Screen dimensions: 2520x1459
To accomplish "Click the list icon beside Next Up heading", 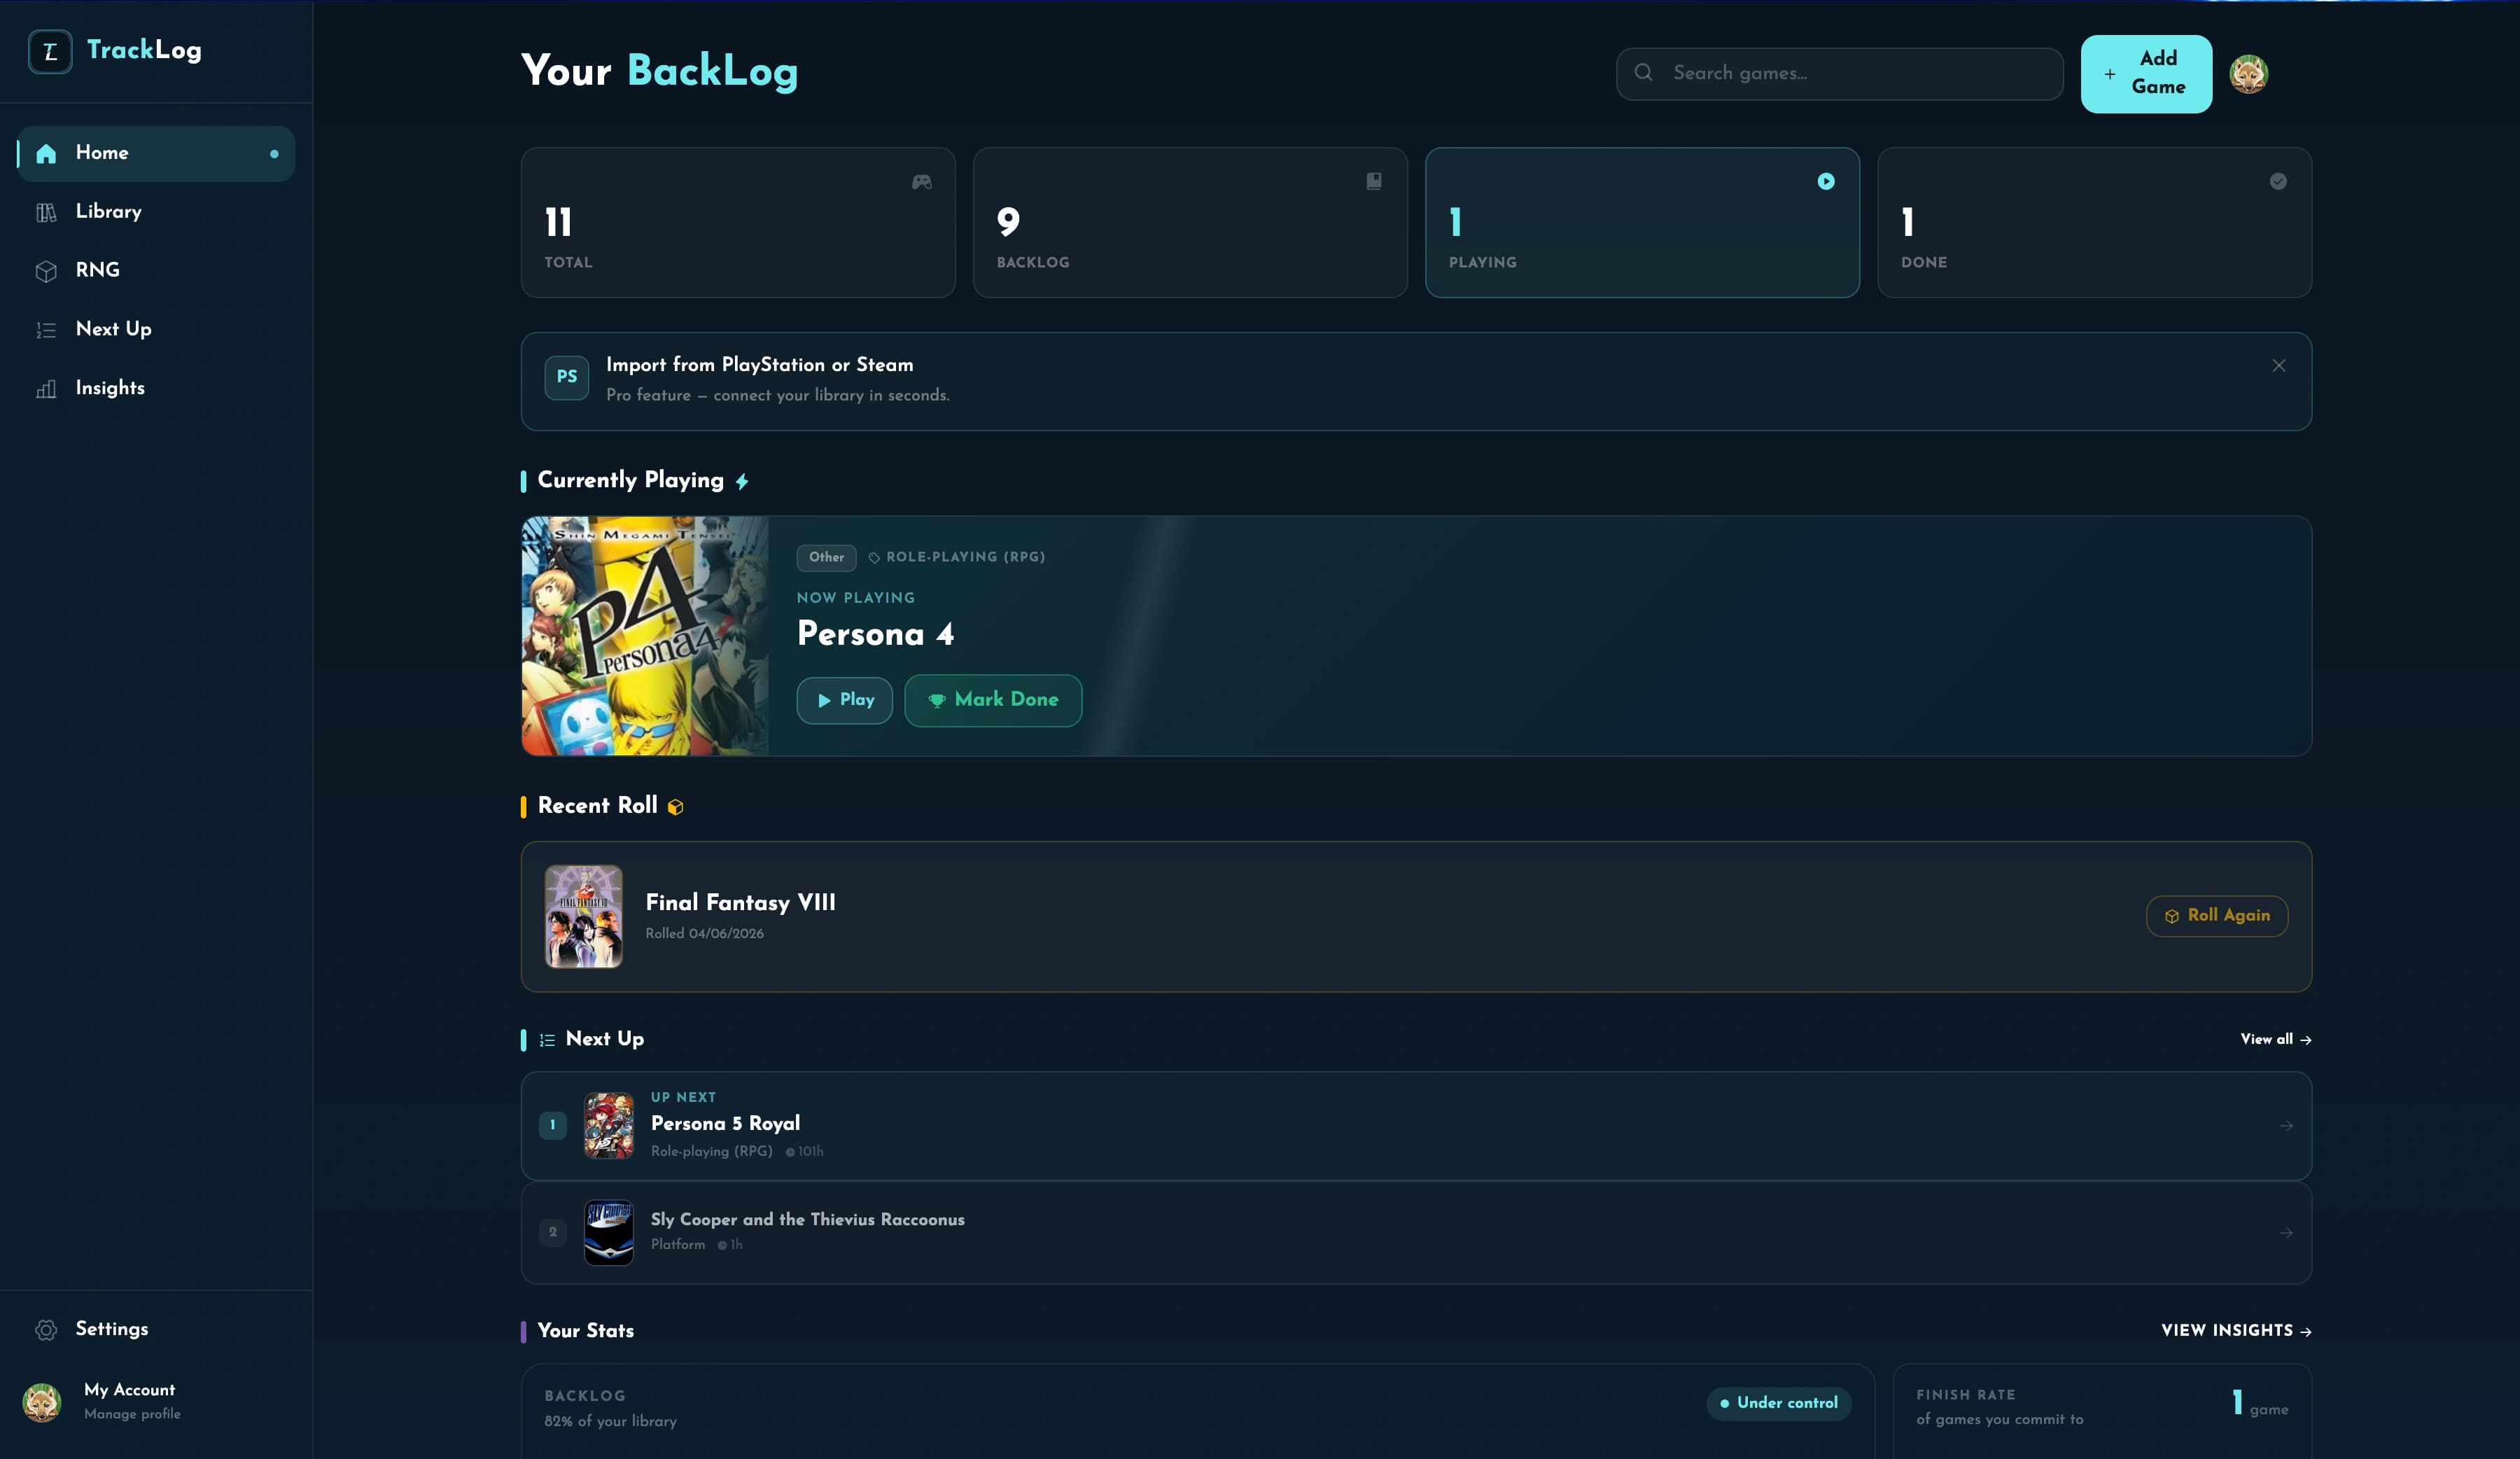I will 547,1040.
